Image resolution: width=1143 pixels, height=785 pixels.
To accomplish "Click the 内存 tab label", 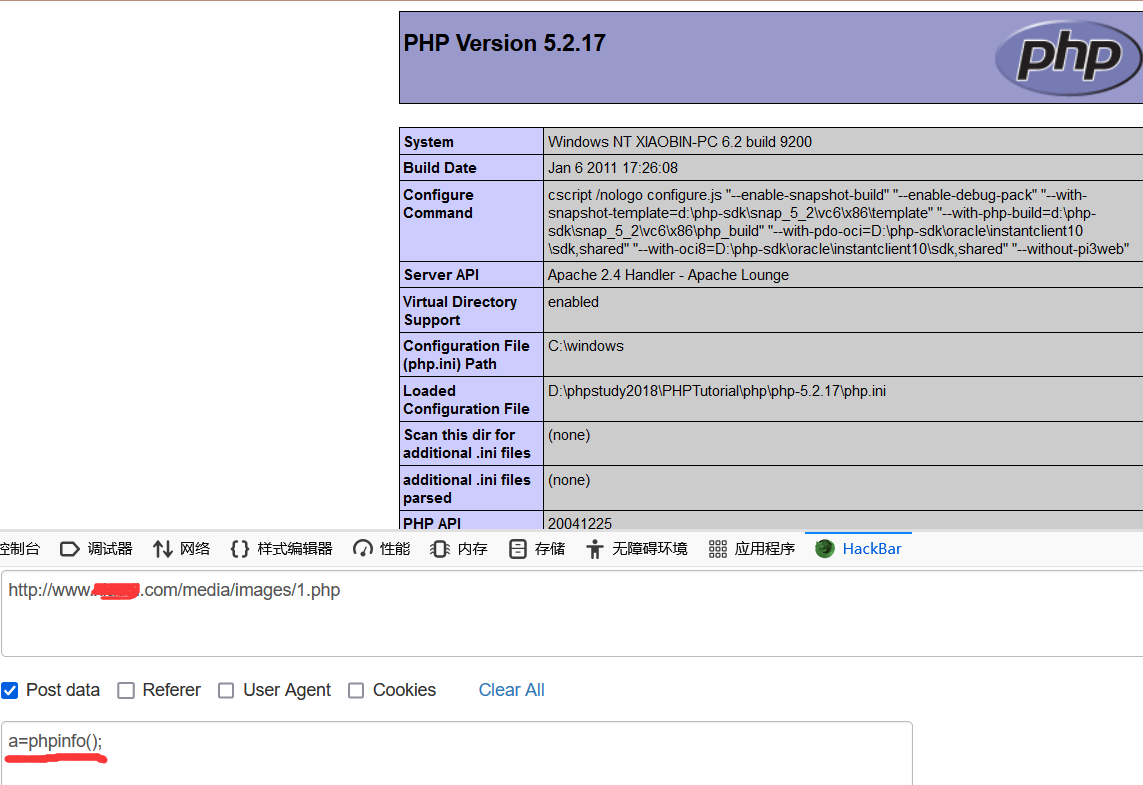I will tap(472, 549).
